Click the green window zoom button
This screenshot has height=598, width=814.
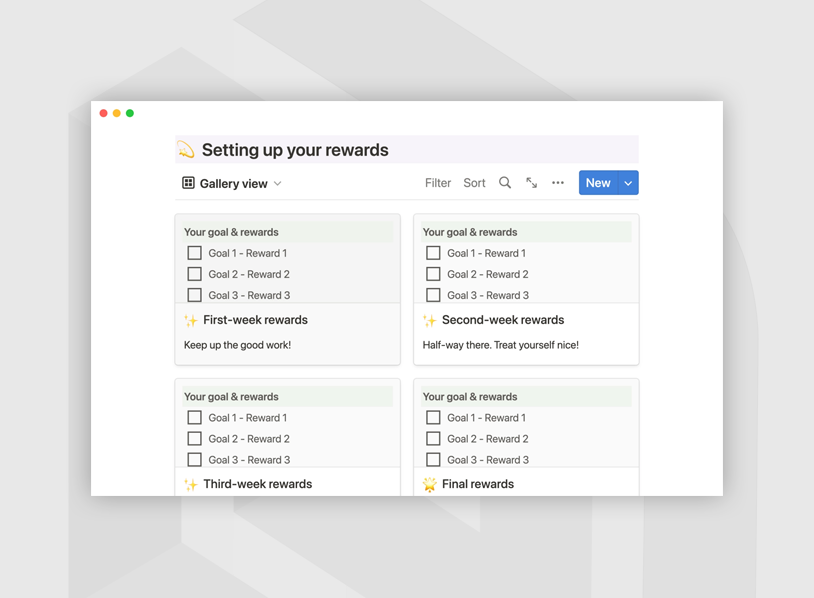[130, 113]
